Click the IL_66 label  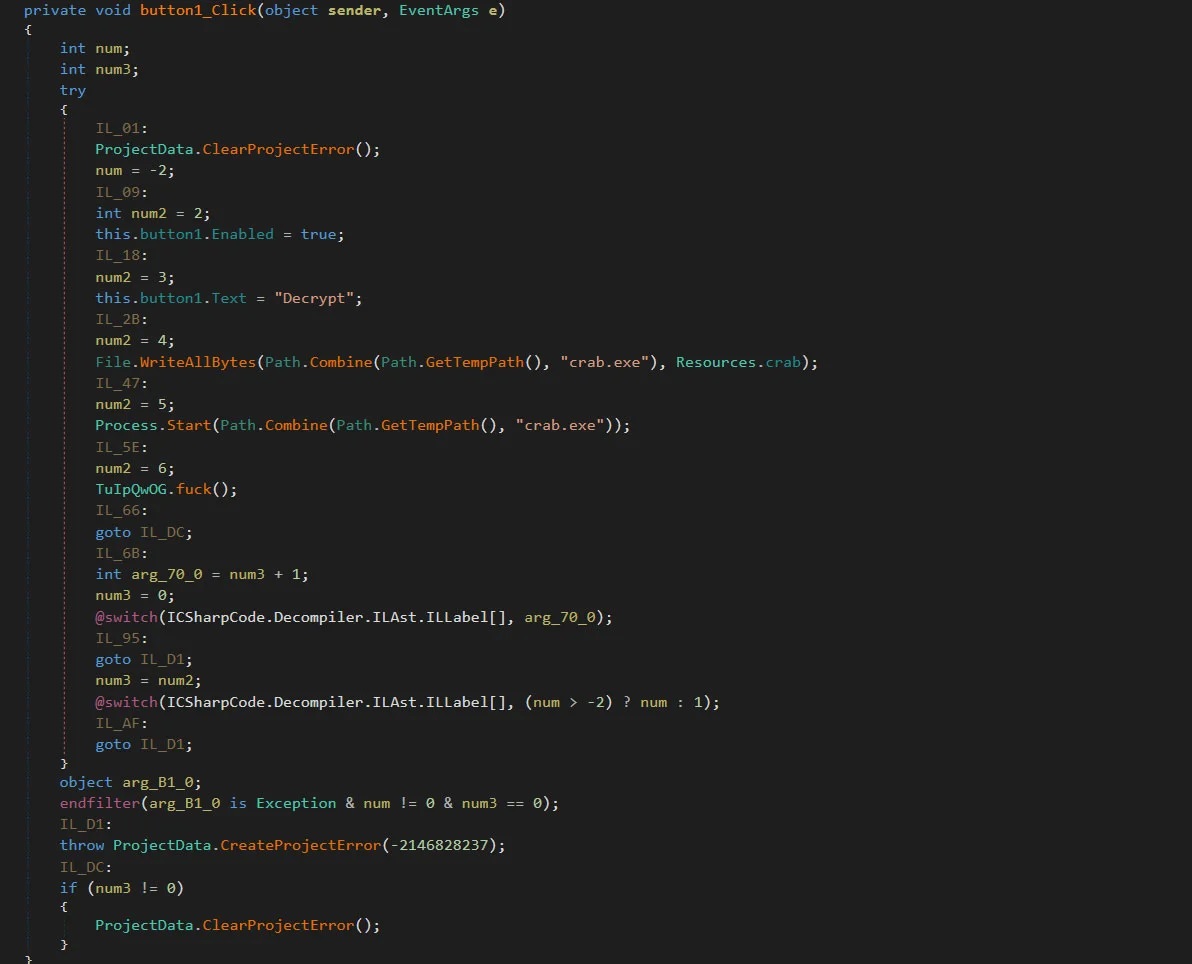pyautogui.click(x=121, y=510)
